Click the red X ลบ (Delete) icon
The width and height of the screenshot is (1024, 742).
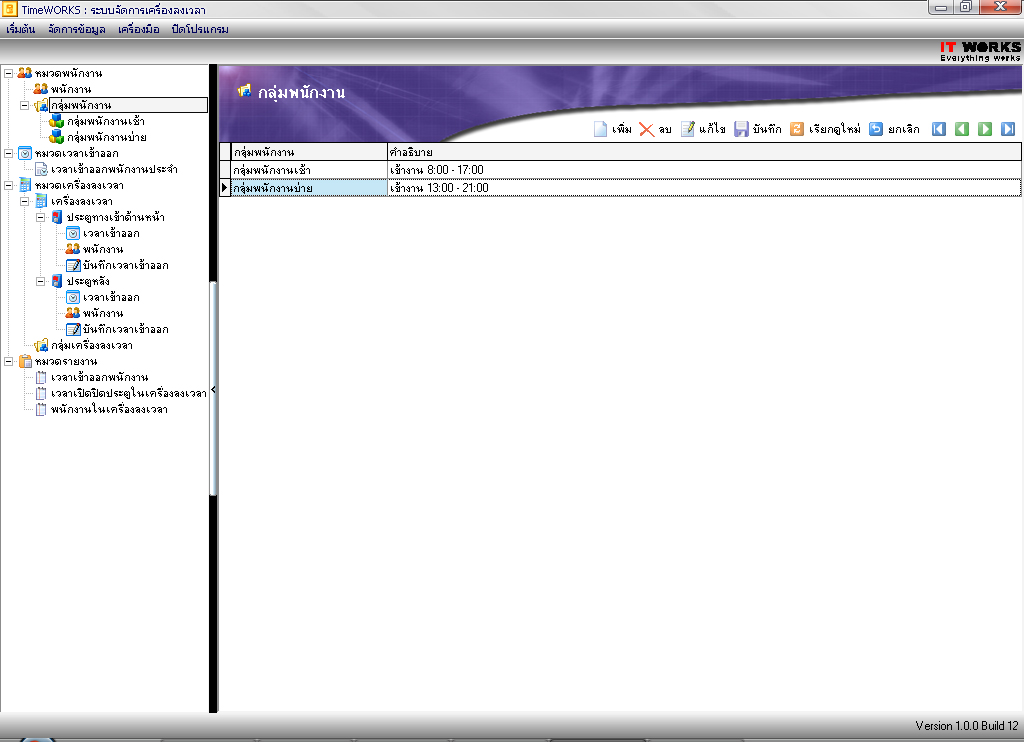(x=647, y=129)
